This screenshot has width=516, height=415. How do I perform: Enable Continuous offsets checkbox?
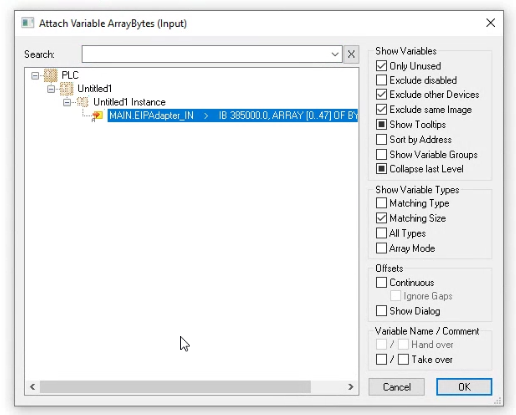click(381, 282)
